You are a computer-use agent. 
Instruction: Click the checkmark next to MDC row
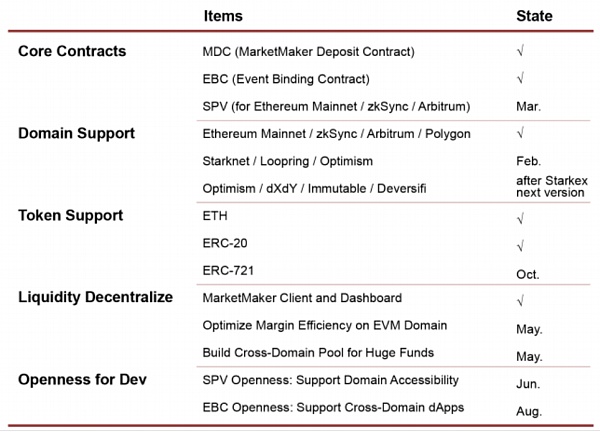point(520,51)
